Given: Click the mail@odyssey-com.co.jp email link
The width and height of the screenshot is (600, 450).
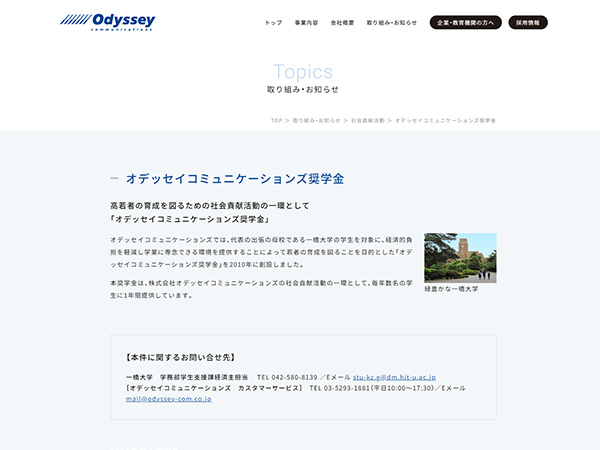Looking at the screenshot, I should click(x=168, y=398).
